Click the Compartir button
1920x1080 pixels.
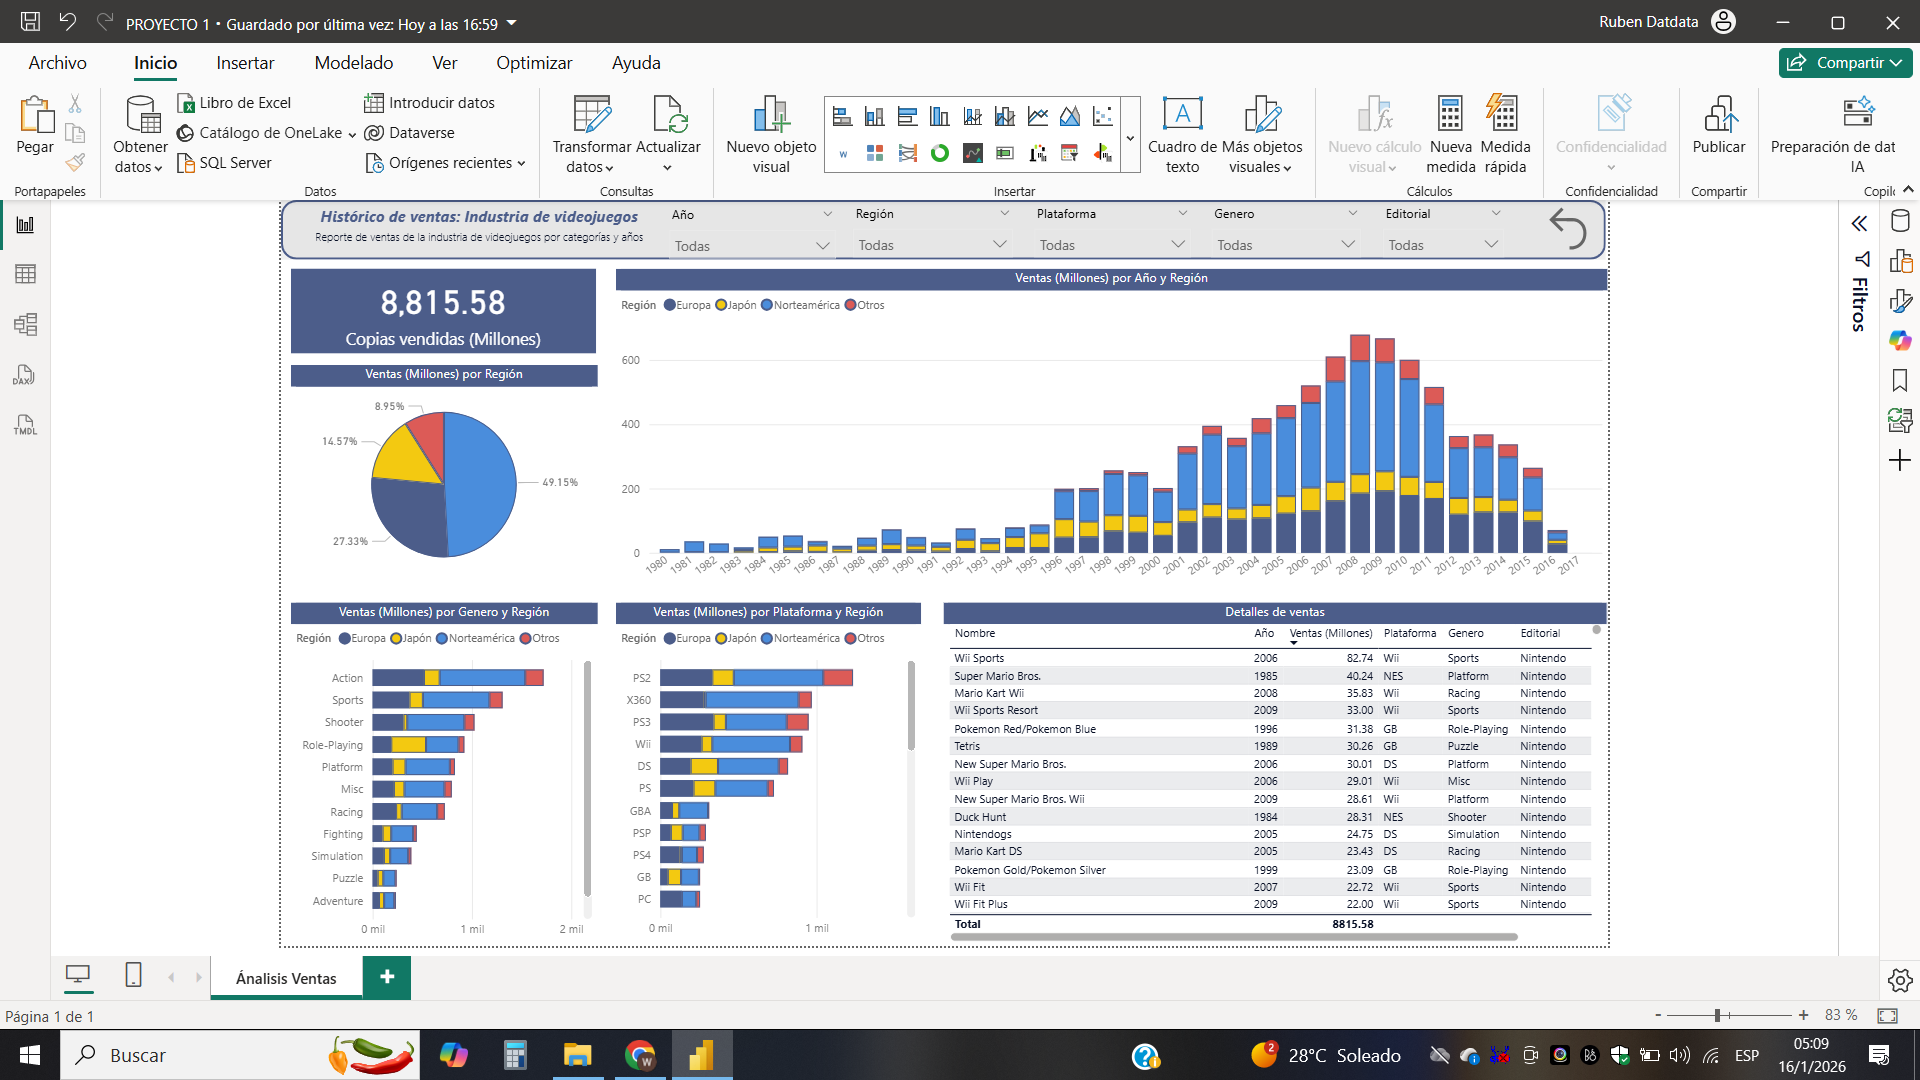[1845, 63]
